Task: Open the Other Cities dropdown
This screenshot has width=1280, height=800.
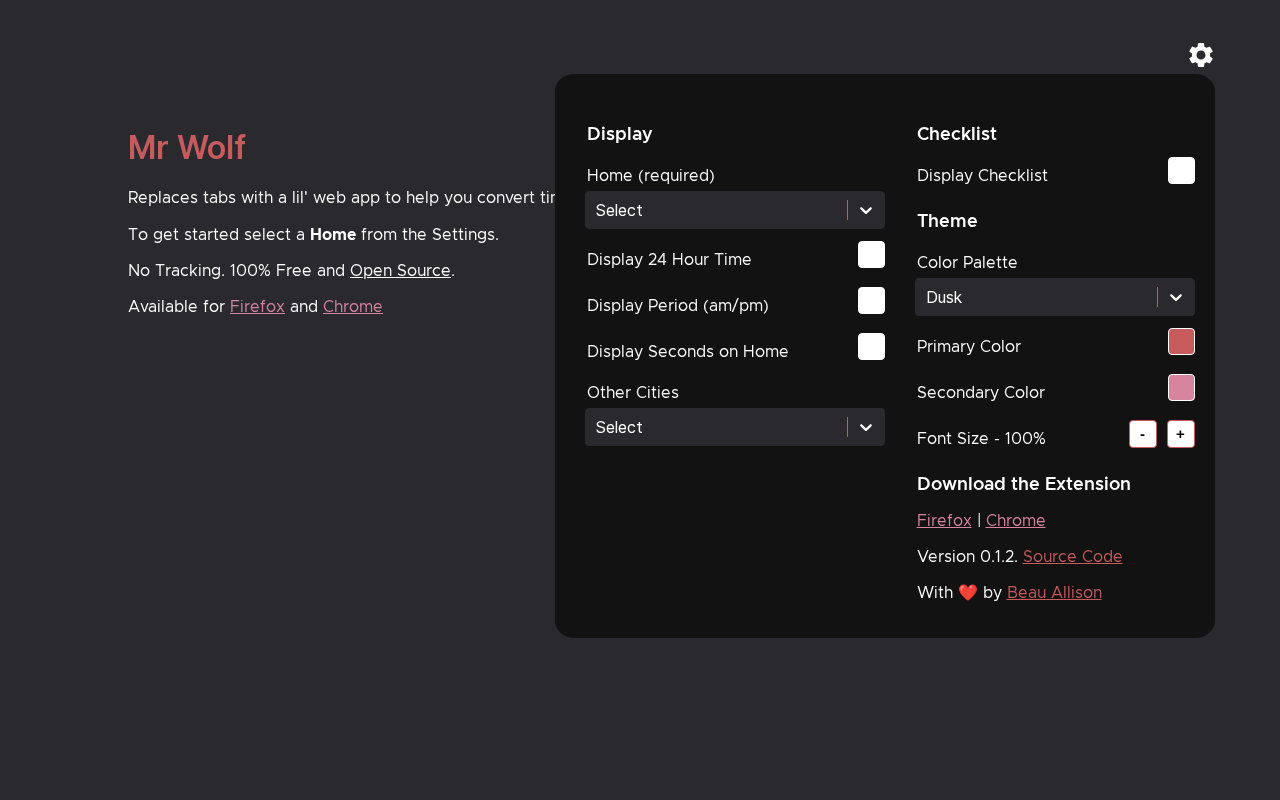Action: click(x=715, y=427)
